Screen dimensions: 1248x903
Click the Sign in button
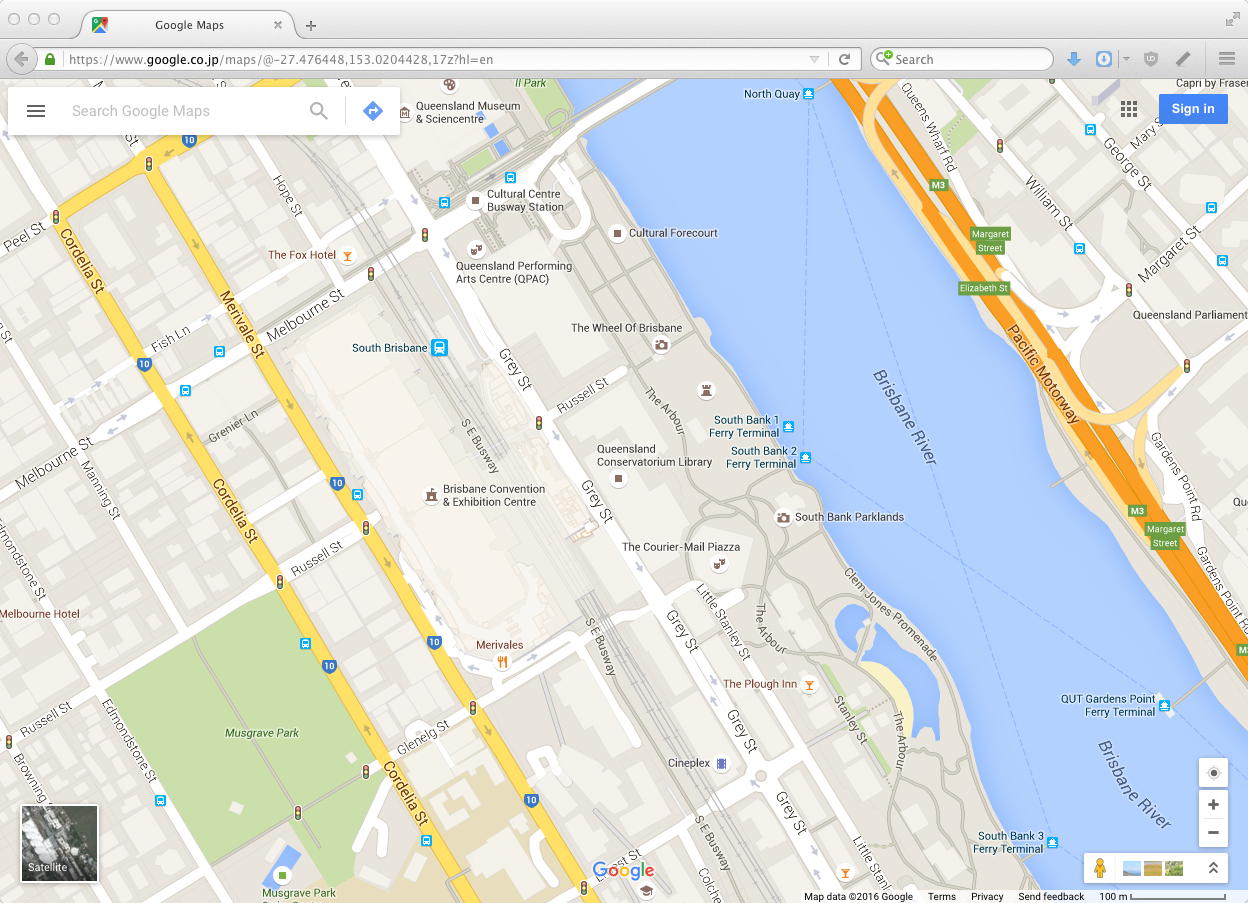[1193, 109]
